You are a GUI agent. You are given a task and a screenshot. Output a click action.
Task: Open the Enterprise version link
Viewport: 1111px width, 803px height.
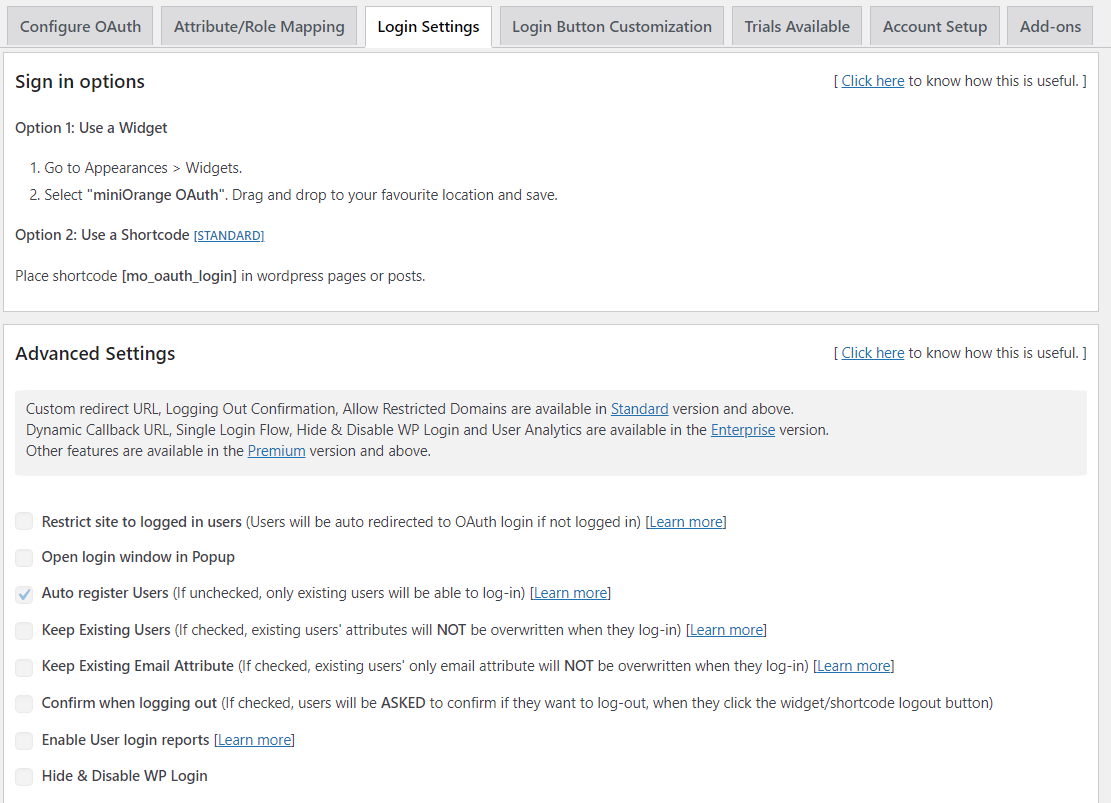743,430
